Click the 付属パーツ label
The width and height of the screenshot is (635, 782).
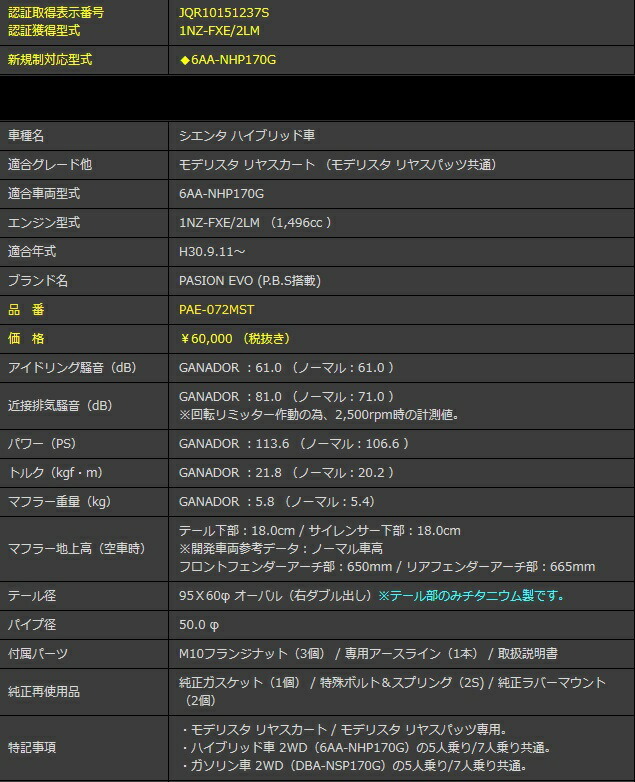[x=38, y=653]
